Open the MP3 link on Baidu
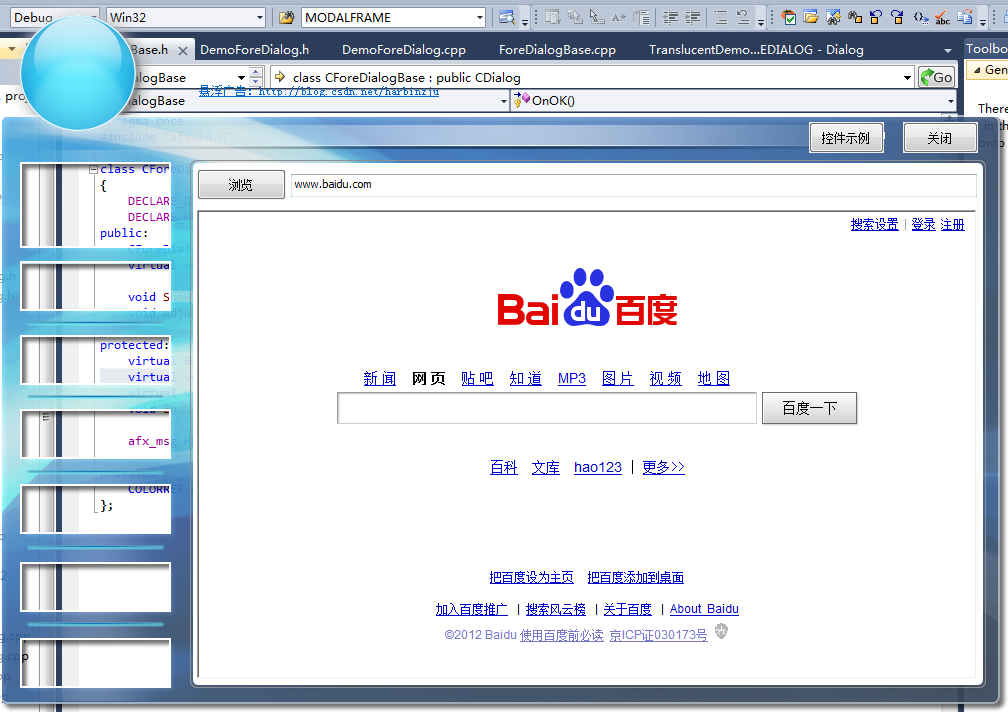The image size is (1008, 712). click(x=572, y=378)
